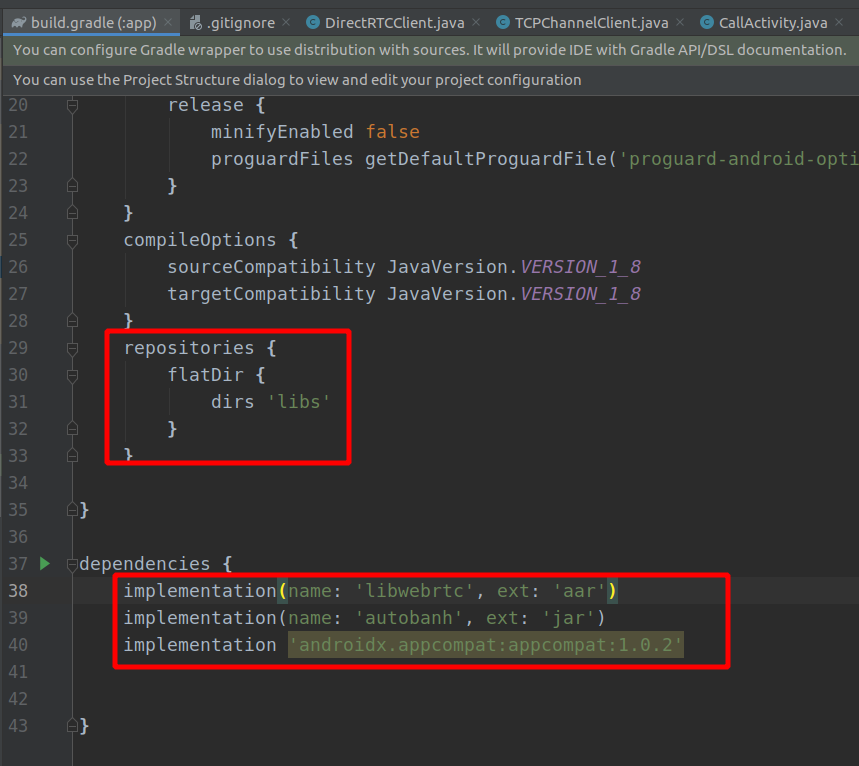Collapse the repositories block at line 29

[72, 348]
